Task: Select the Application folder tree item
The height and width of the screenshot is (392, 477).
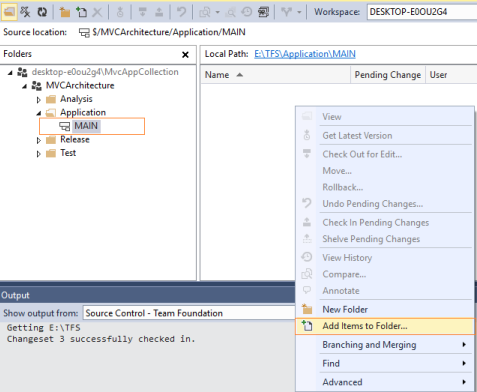Action: click(83, 112)
